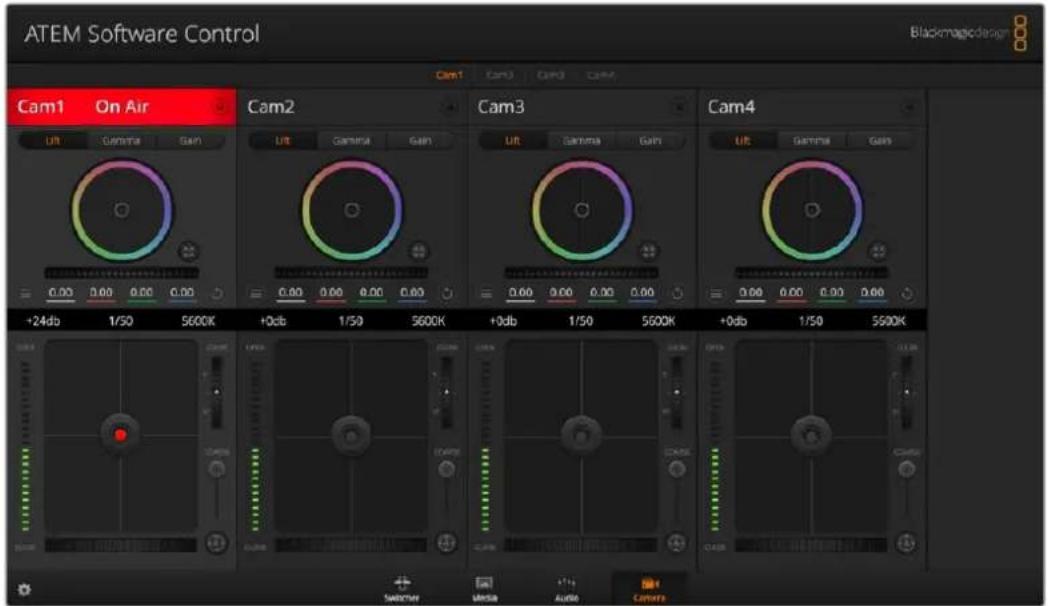Select Gain mode for Cam2
Image resolution: width=1048 pixels, height=606 pixels.
coord(420,140)
